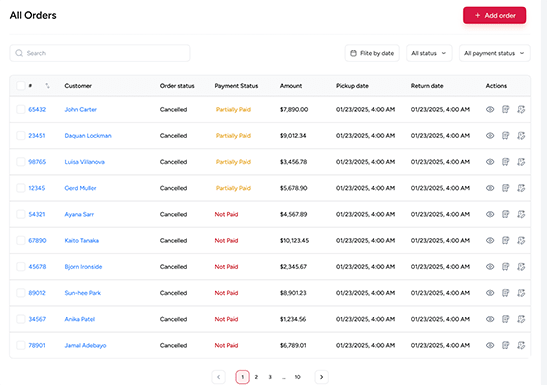Click refresh document icon in Jamal Adebayo row

[x=521, y=345]
